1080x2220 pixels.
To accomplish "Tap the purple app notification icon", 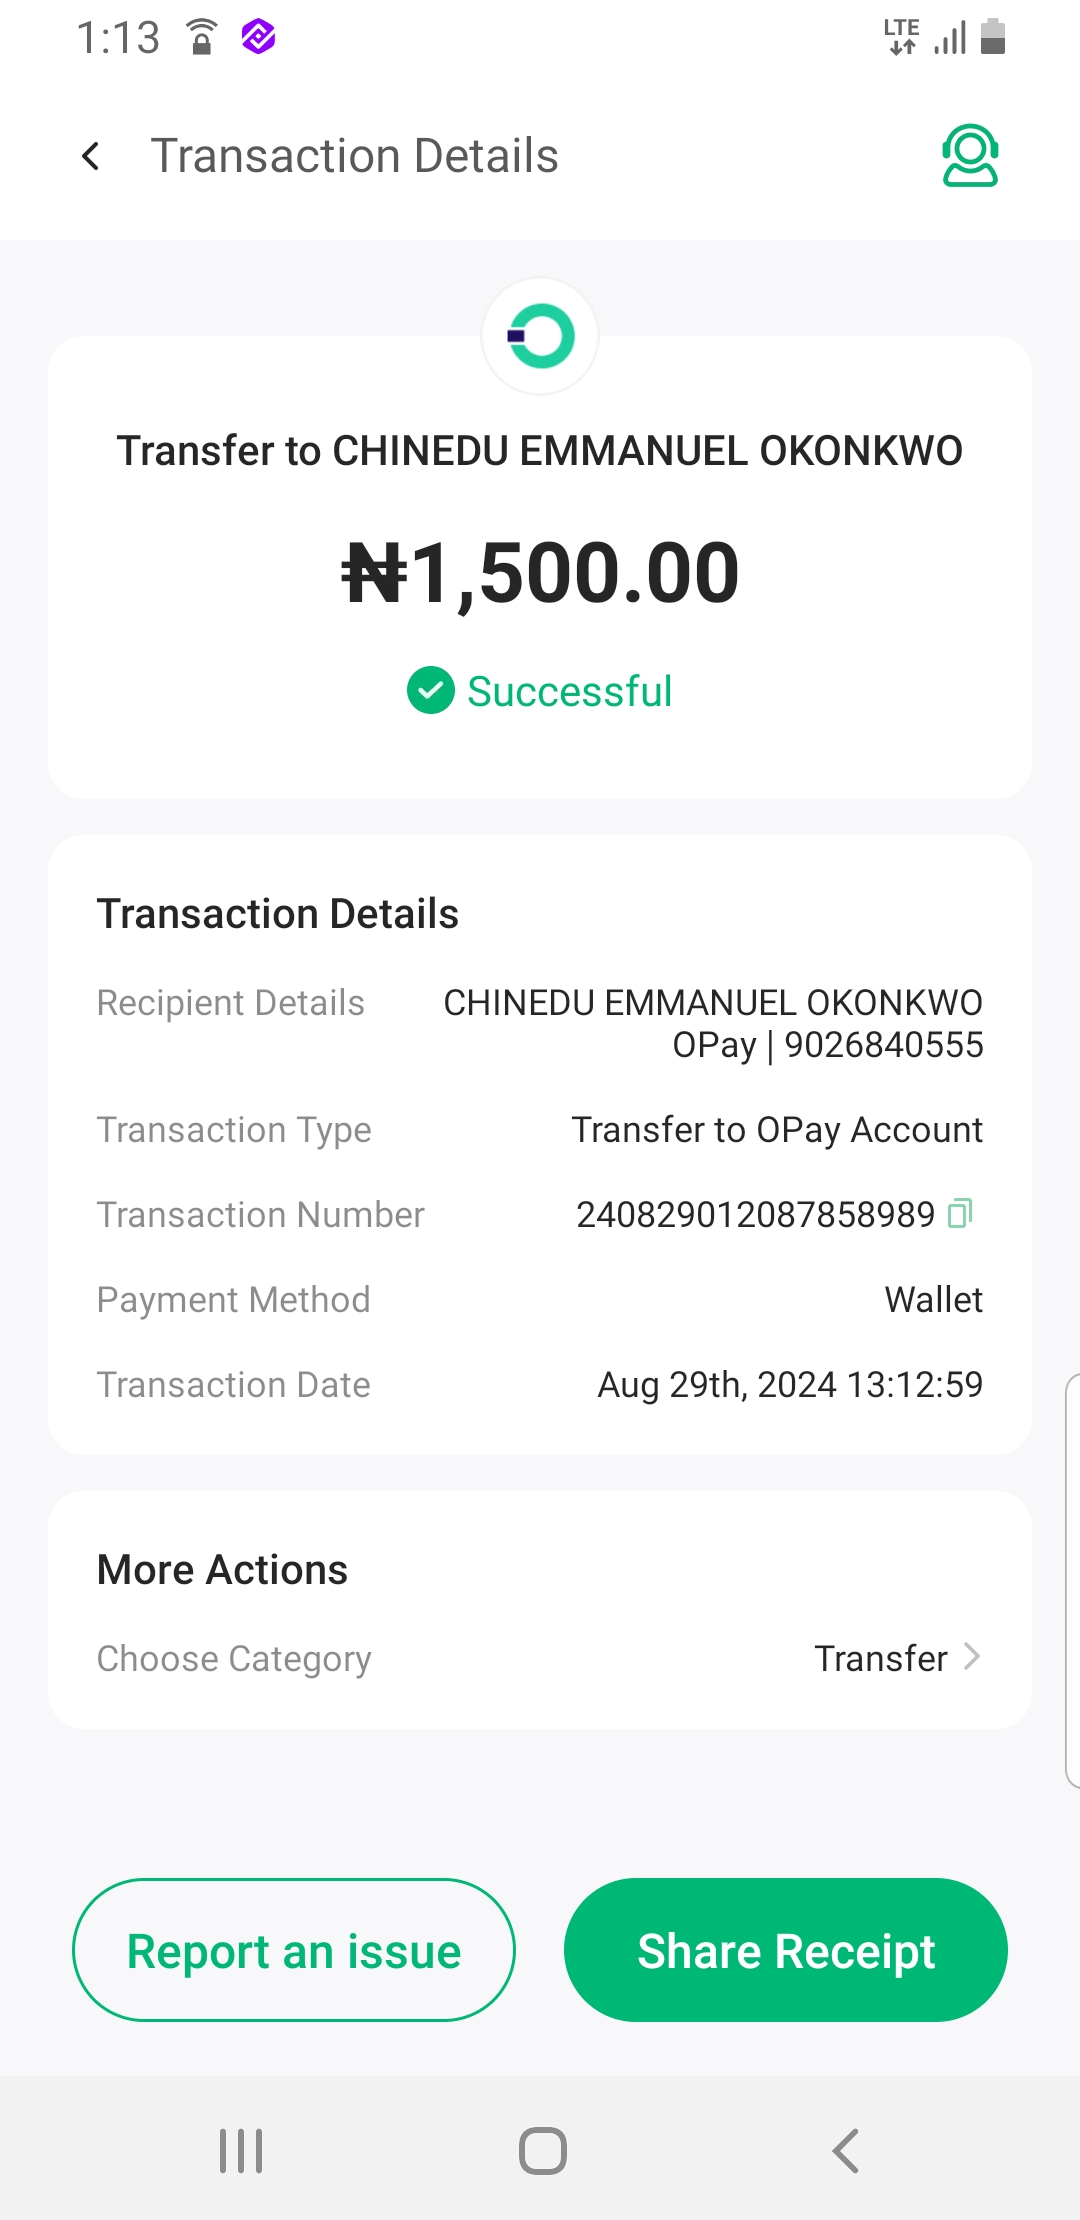I will (258, 38).
